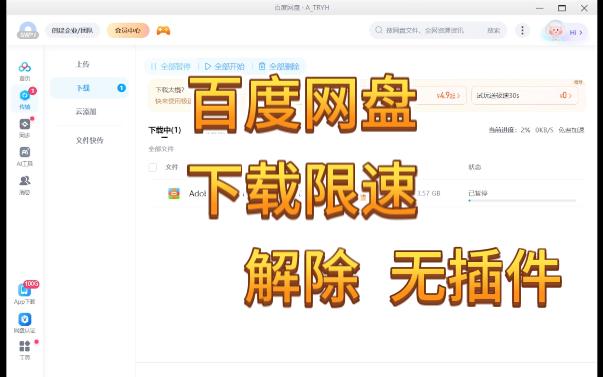Tick the select-all files checkbox
This screenshot has width=603, height=377.
click(153, 167)
